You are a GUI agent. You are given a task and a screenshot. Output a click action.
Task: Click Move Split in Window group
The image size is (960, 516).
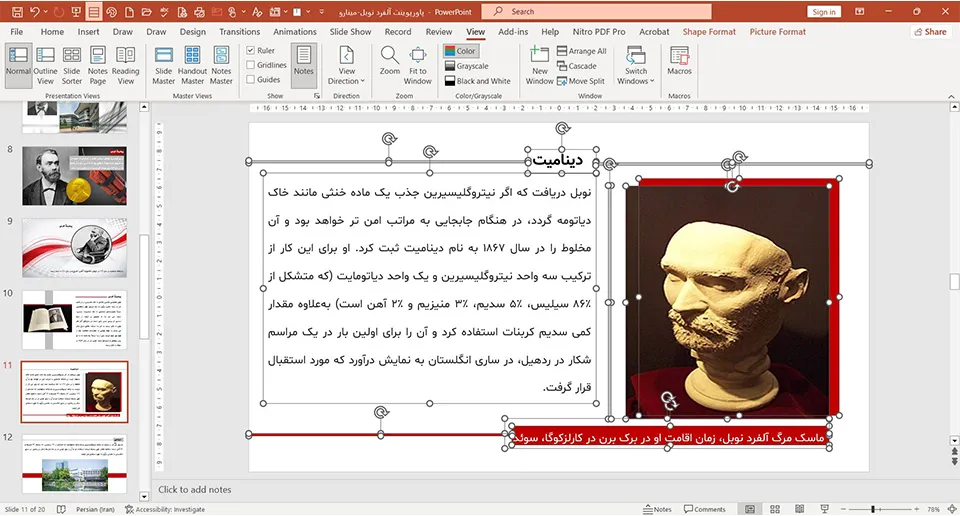pos(580,81)
